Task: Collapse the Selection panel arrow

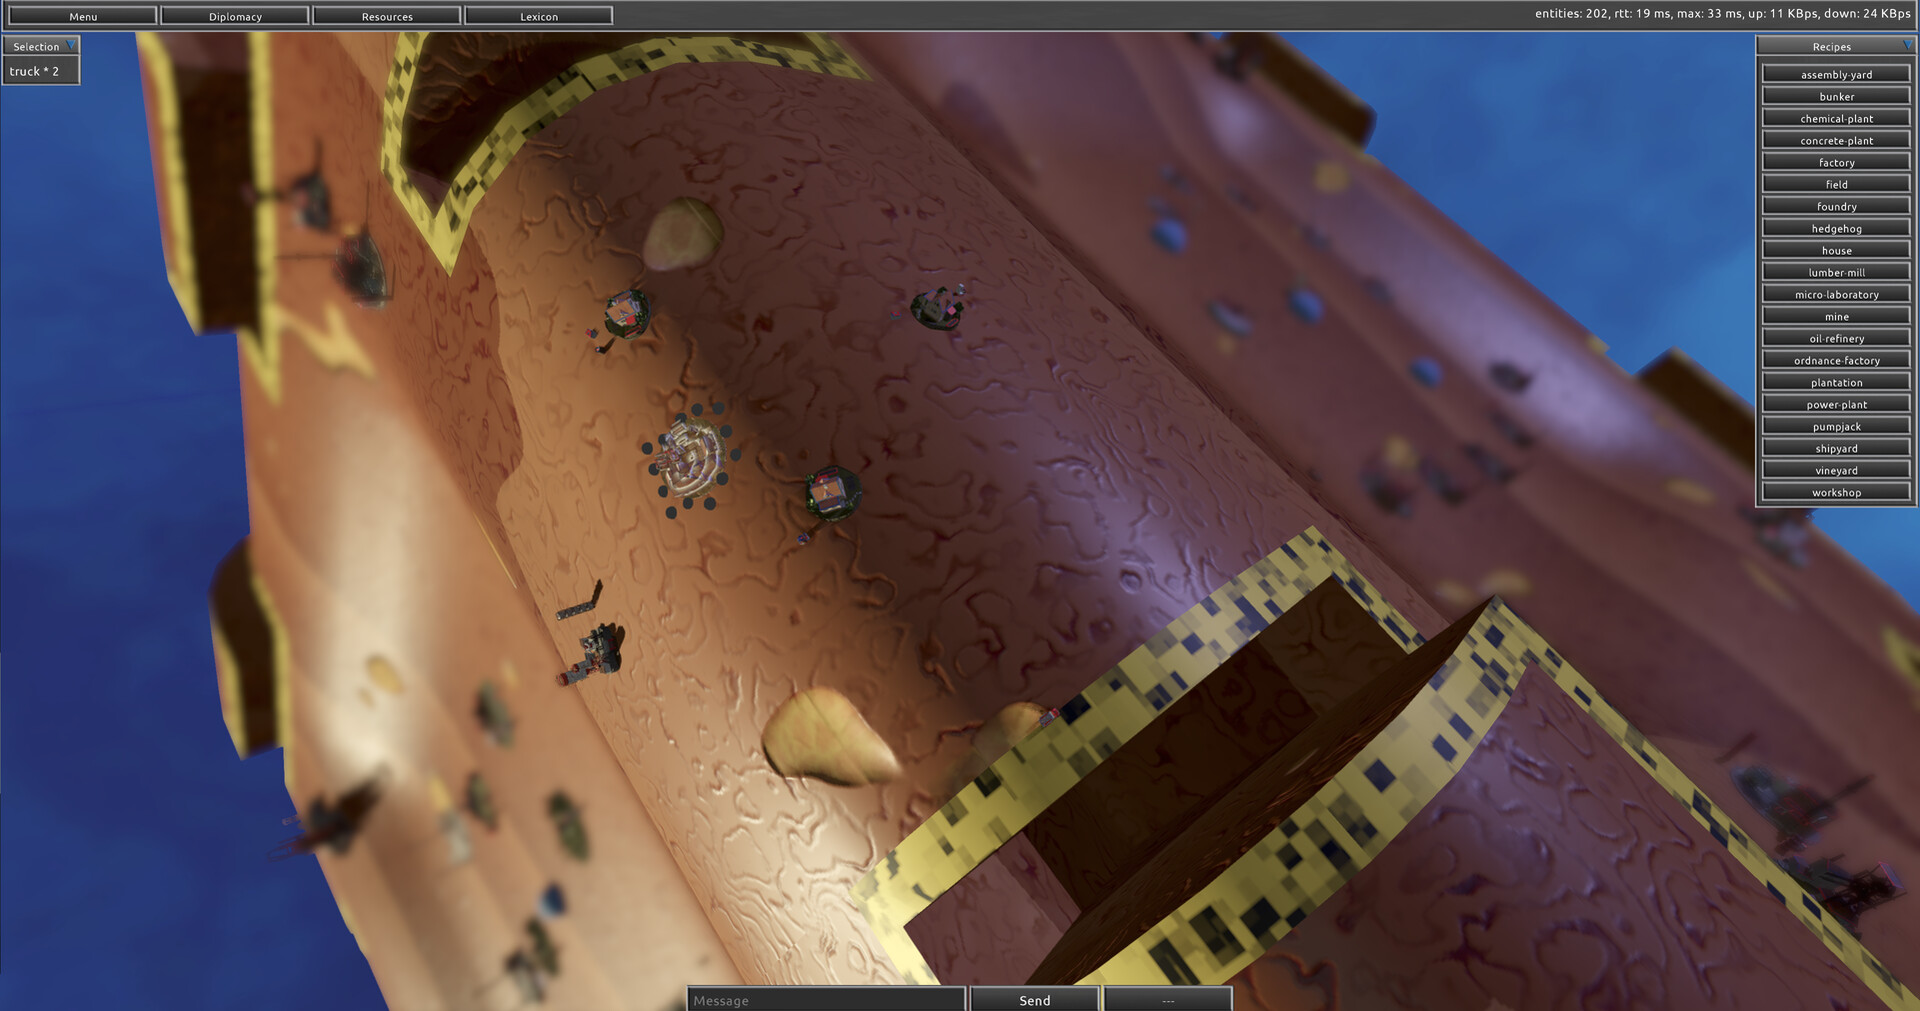Action: tap(70, 46)
